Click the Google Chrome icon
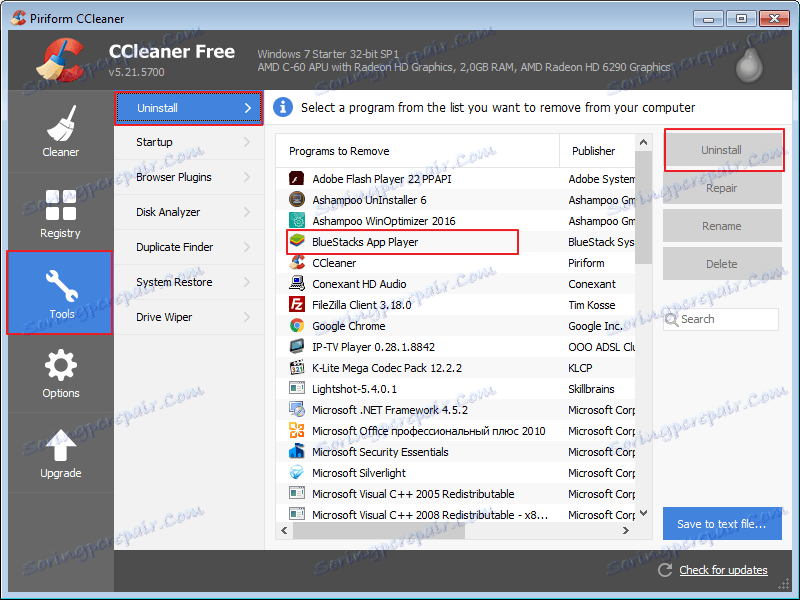The height and width of the screenshot is (600, 800). click(x=296, y=326)
